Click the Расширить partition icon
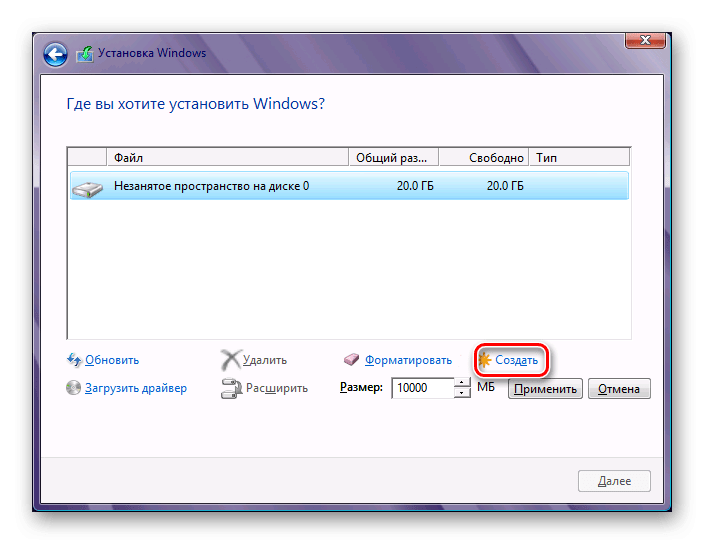The height and width of the screenshot is (544, 704). click(x=230, y=388)
